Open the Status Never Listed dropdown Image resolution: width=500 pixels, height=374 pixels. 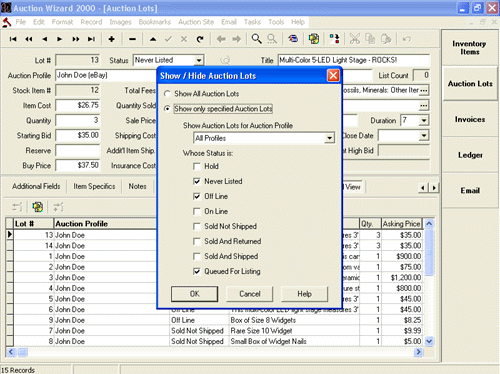(x=199, y=60)
